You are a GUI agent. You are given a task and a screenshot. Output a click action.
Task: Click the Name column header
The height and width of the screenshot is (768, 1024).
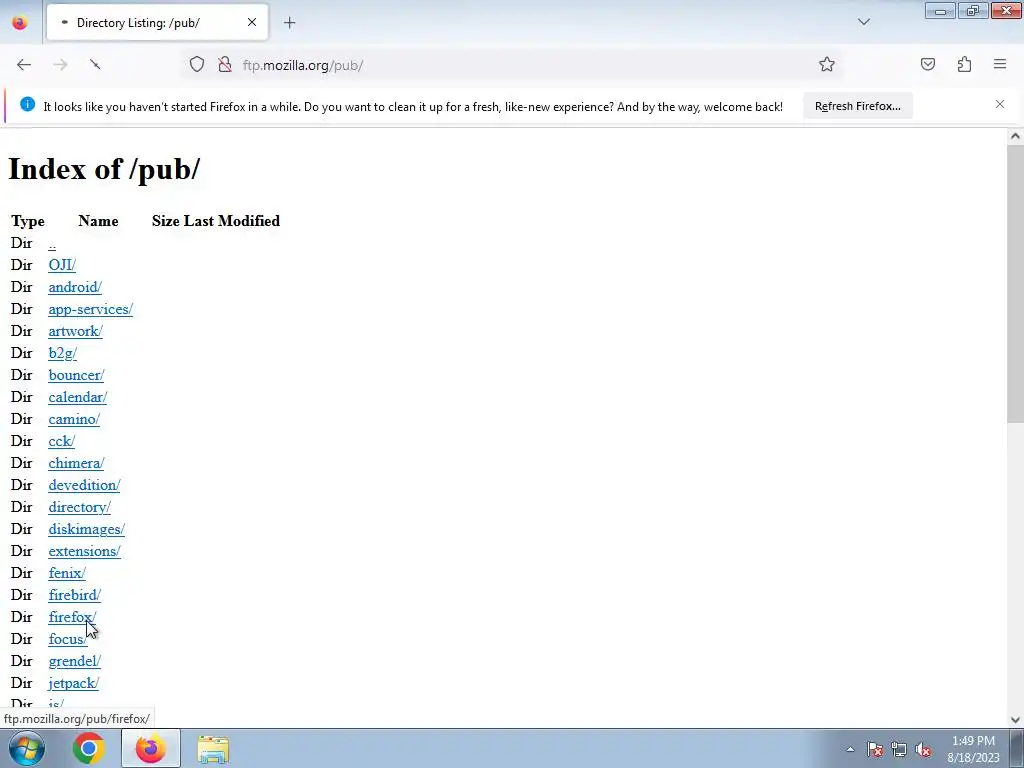[x=99, y=221]
